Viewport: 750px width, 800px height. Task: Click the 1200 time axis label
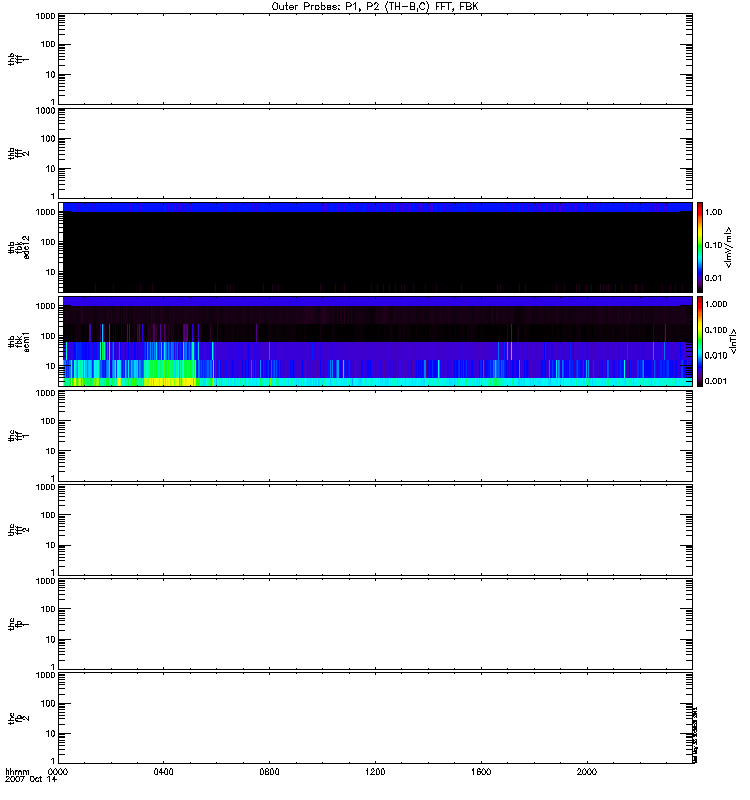tap(376, 773)
